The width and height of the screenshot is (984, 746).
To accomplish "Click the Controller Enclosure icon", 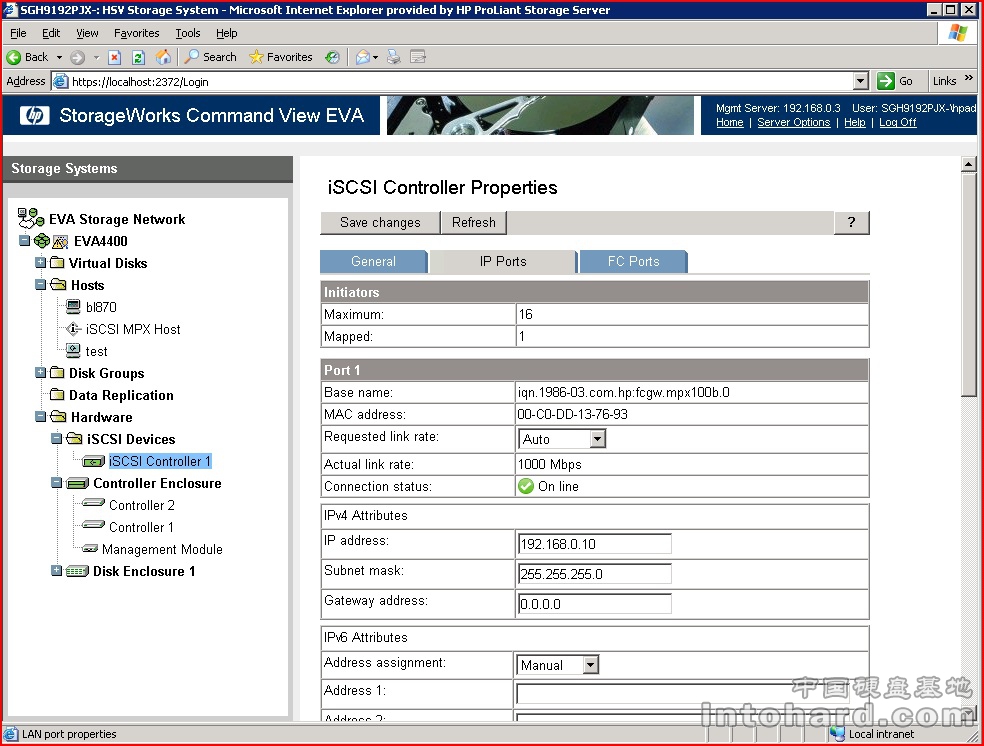I will (x=78, y=483).
